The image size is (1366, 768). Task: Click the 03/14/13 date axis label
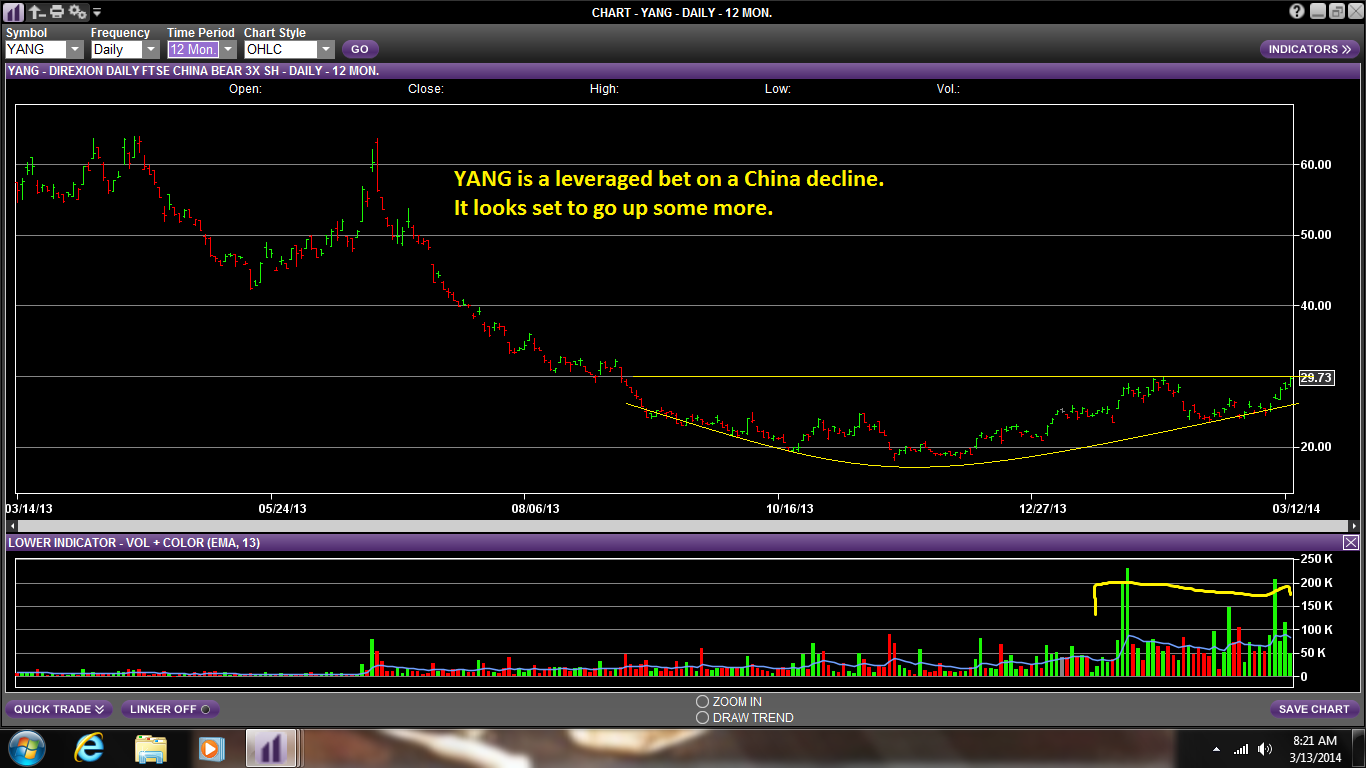(29, 508)
